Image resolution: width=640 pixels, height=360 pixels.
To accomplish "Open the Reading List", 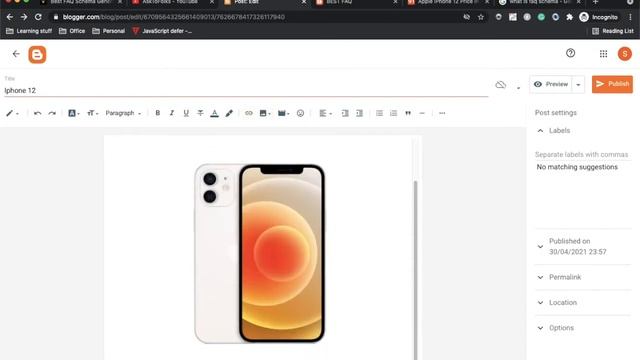I will click(613, 31).
